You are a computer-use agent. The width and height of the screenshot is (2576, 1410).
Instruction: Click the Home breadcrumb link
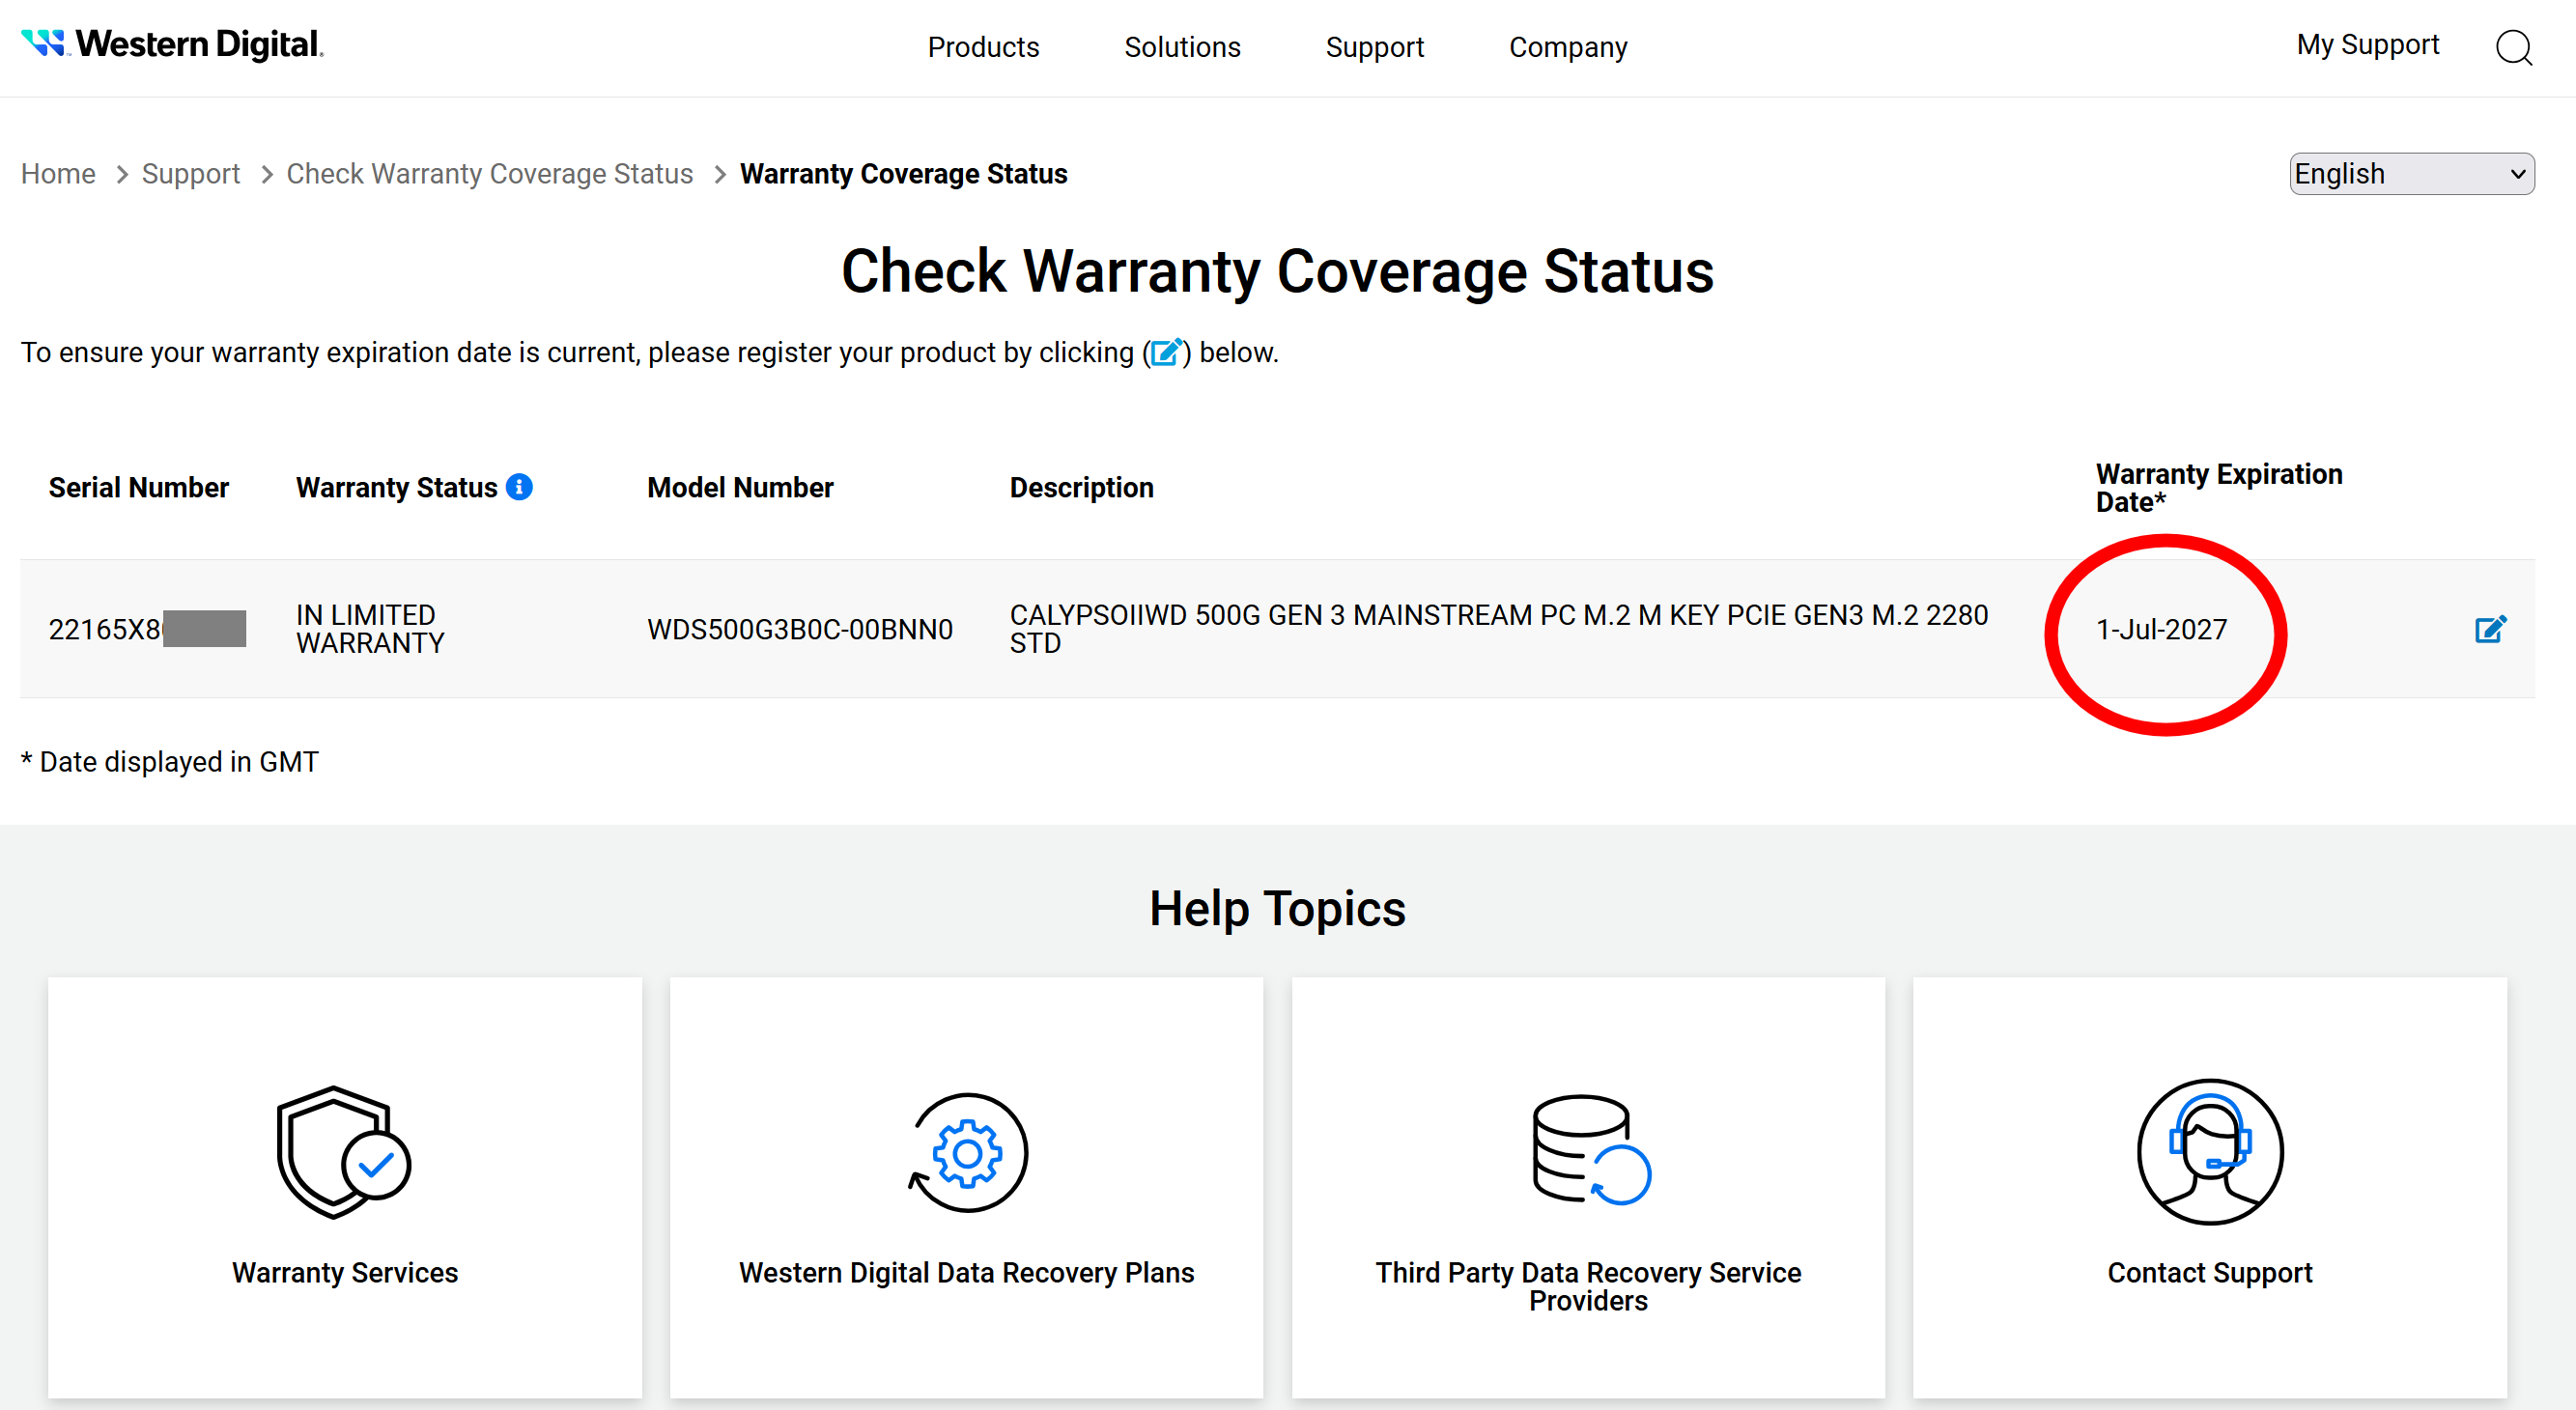[58, 174]
